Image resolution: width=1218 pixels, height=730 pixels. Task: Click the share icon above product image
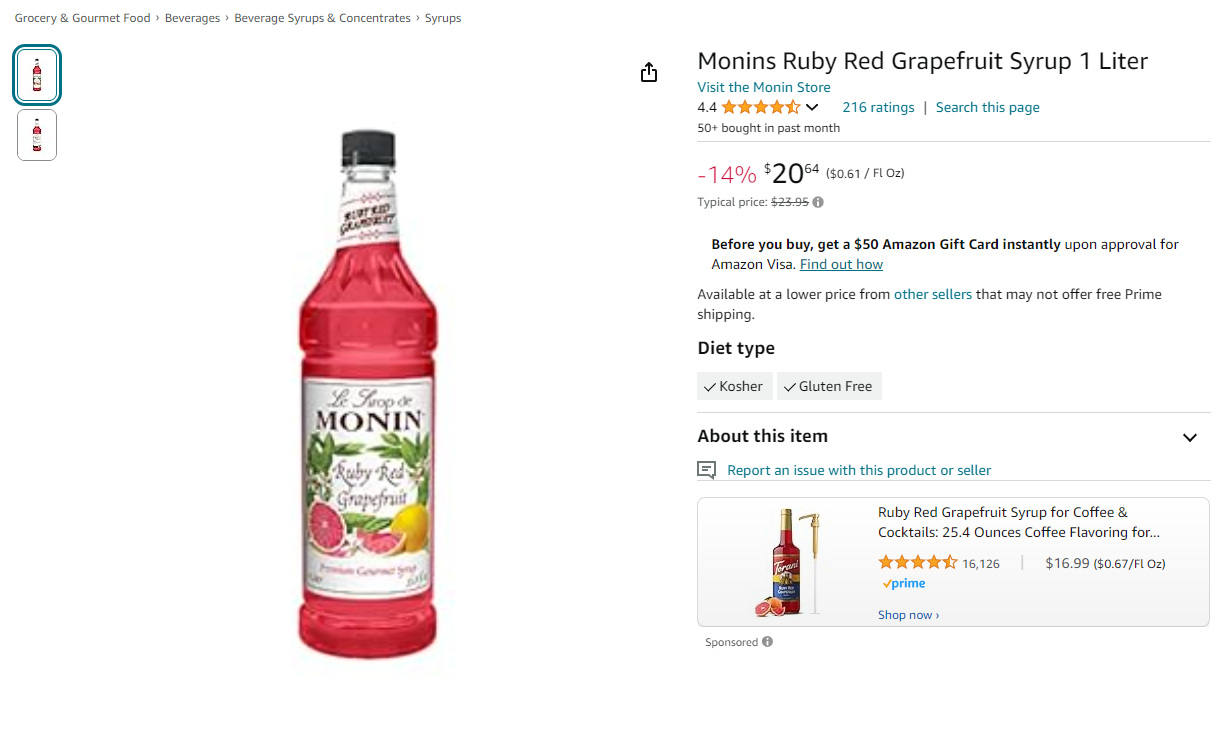click(649, 72)
